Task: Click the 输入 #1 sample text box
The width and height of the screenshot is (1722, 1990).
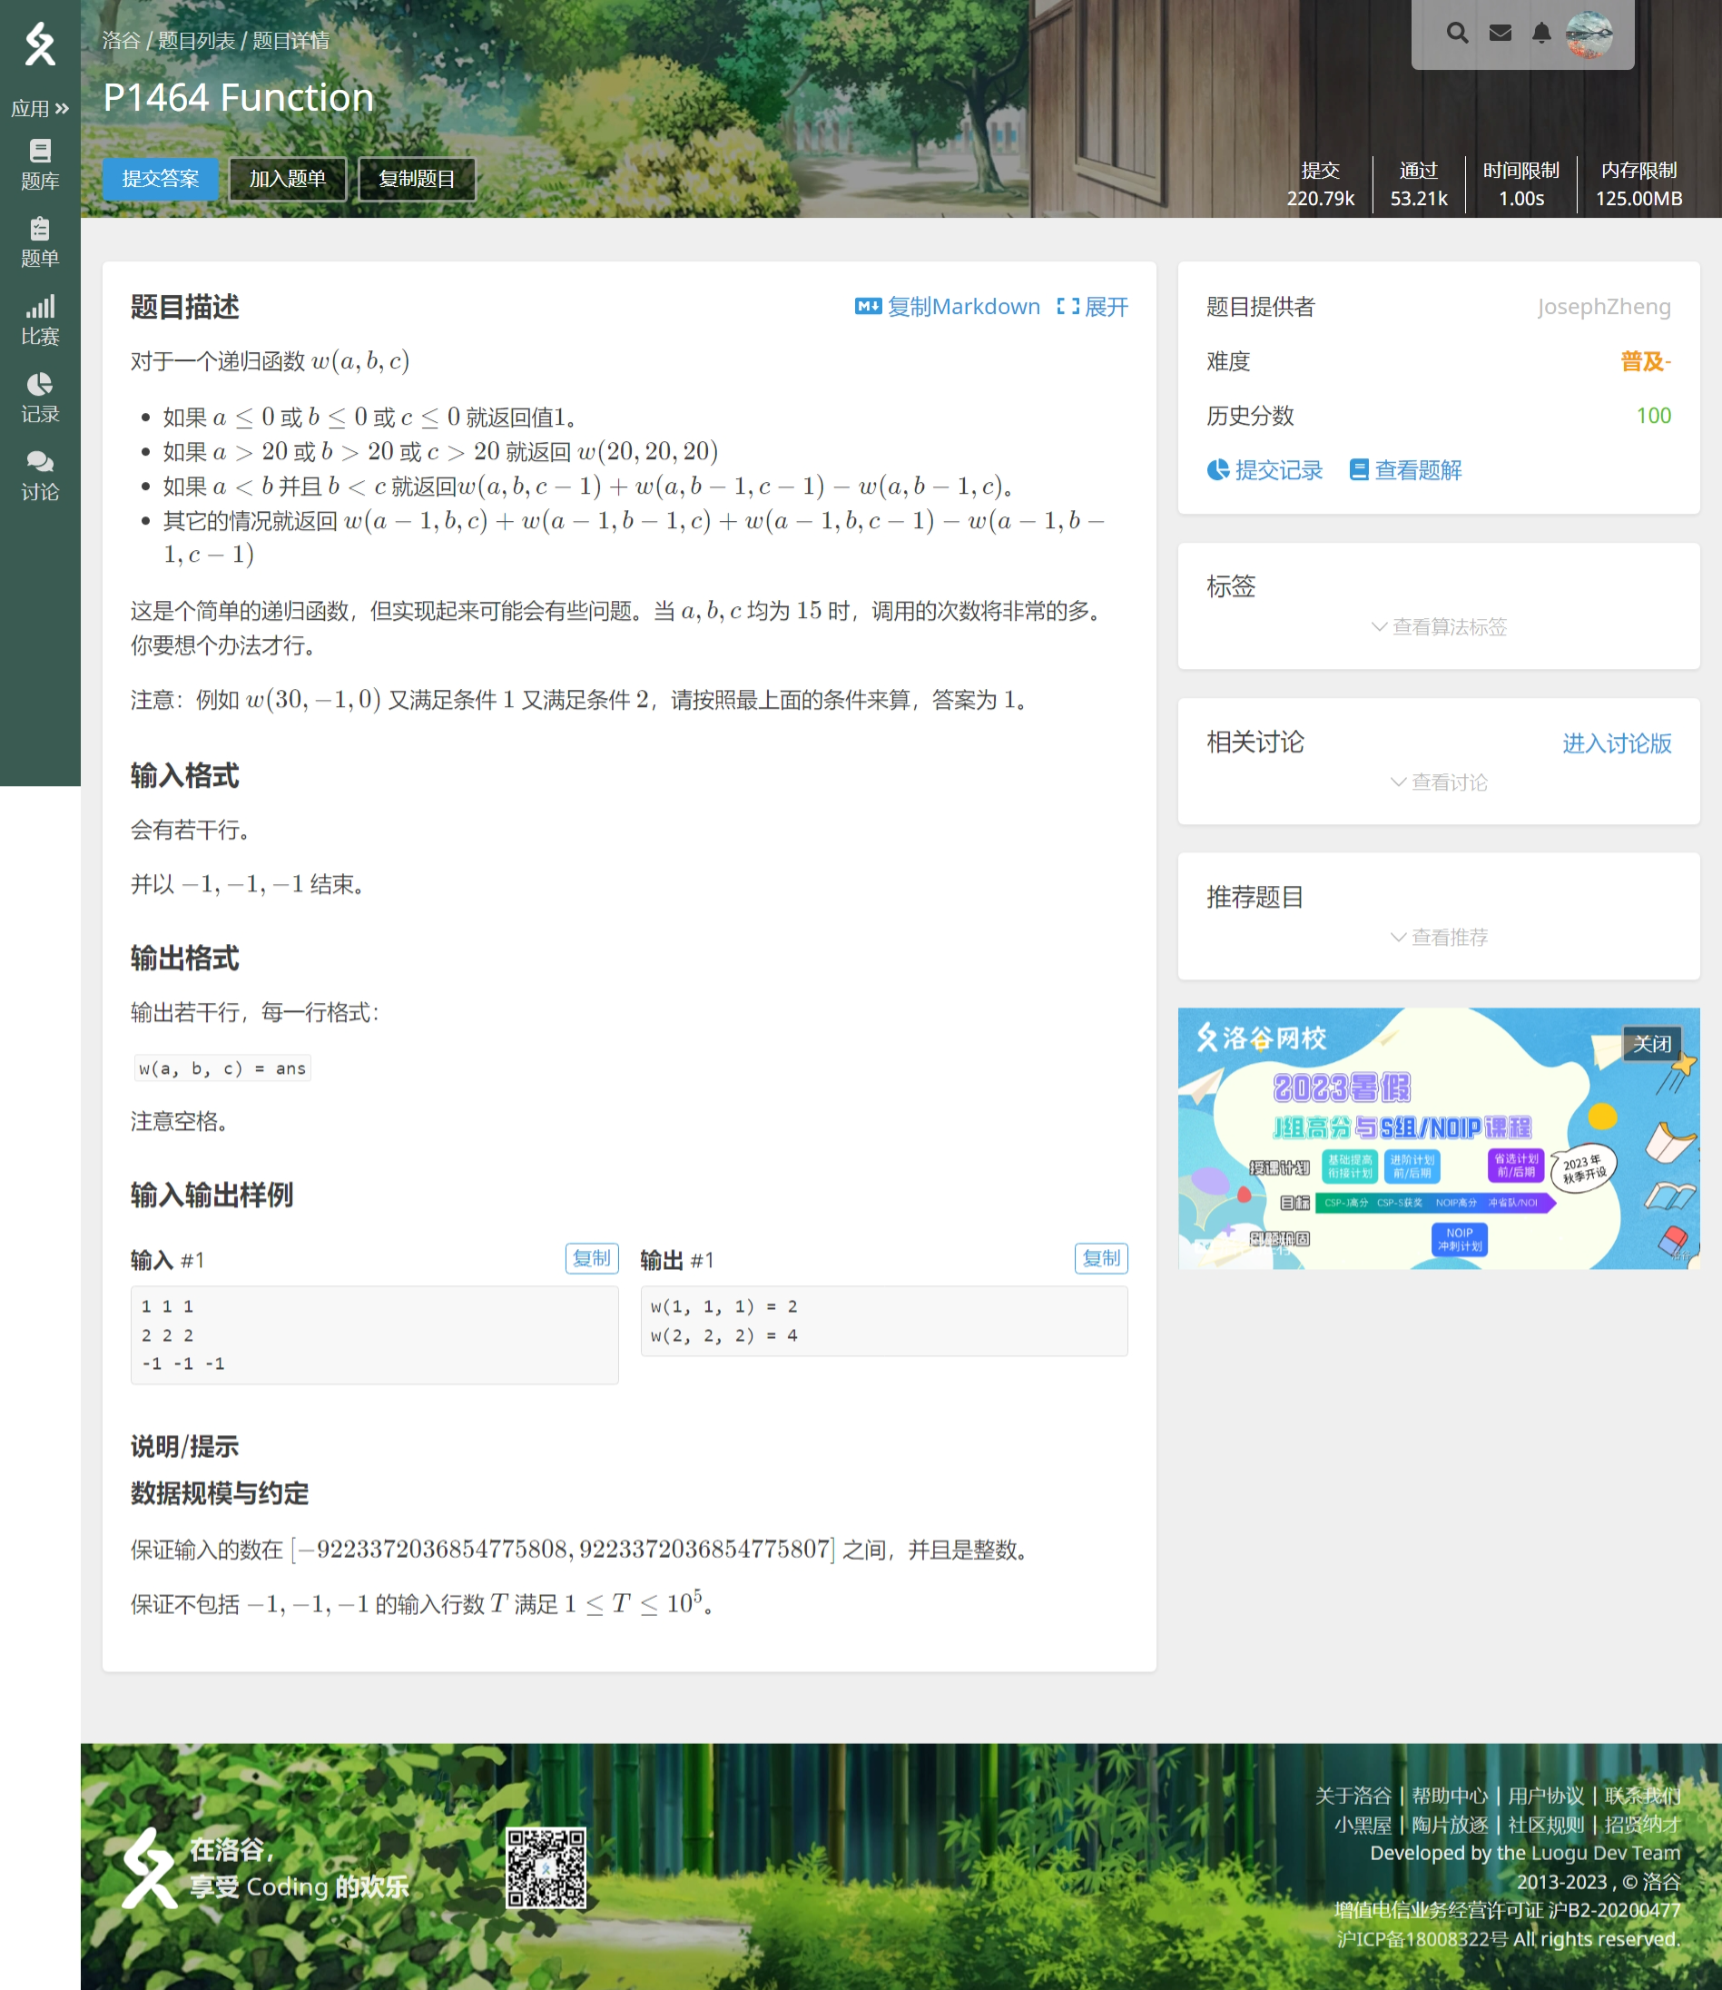Action: click(x=374, y=1335)
